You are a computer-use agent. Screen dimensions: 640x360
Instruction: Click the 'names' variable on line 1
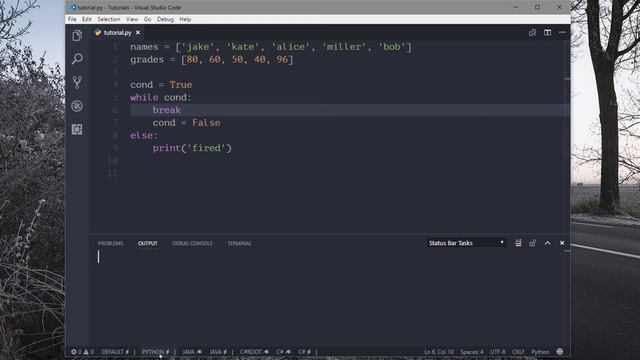144,47
